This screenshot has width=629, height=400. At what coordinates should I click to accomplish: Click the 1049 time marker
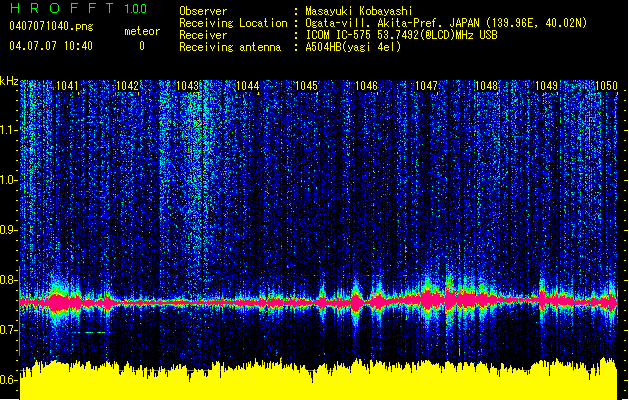(x=547, y=85)
